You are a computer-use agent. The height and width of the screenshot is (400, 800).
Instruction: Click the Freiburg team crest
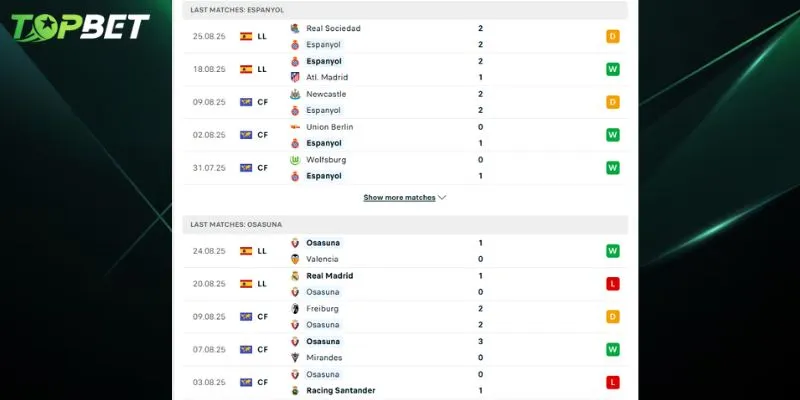click(295, 309)
